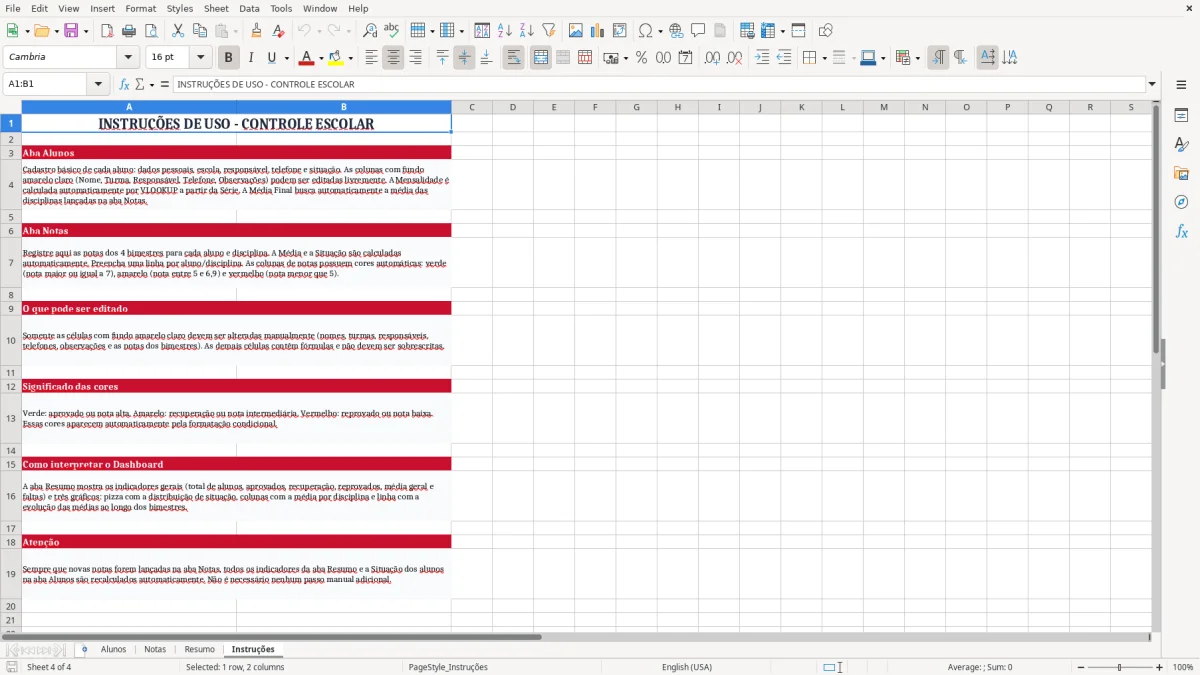1200x675 pixels.
Task: Open Conditional Formatting dropdown arrow
Action: pyautogui.click(x=917, y=58)
